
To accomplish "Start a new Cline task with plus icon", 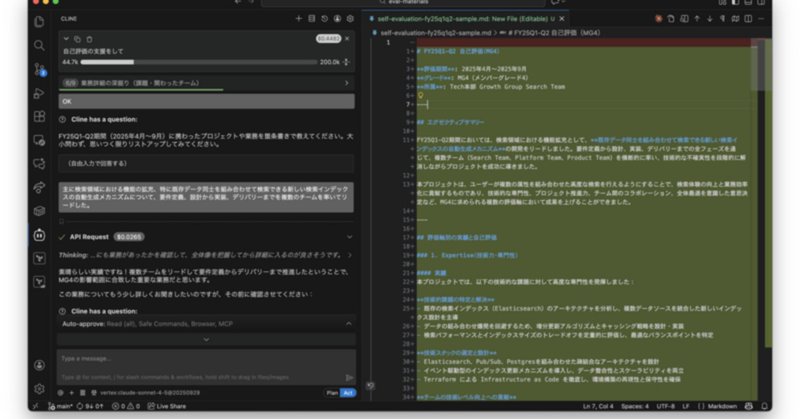I will pyautogui.click(x=298, y=18).
